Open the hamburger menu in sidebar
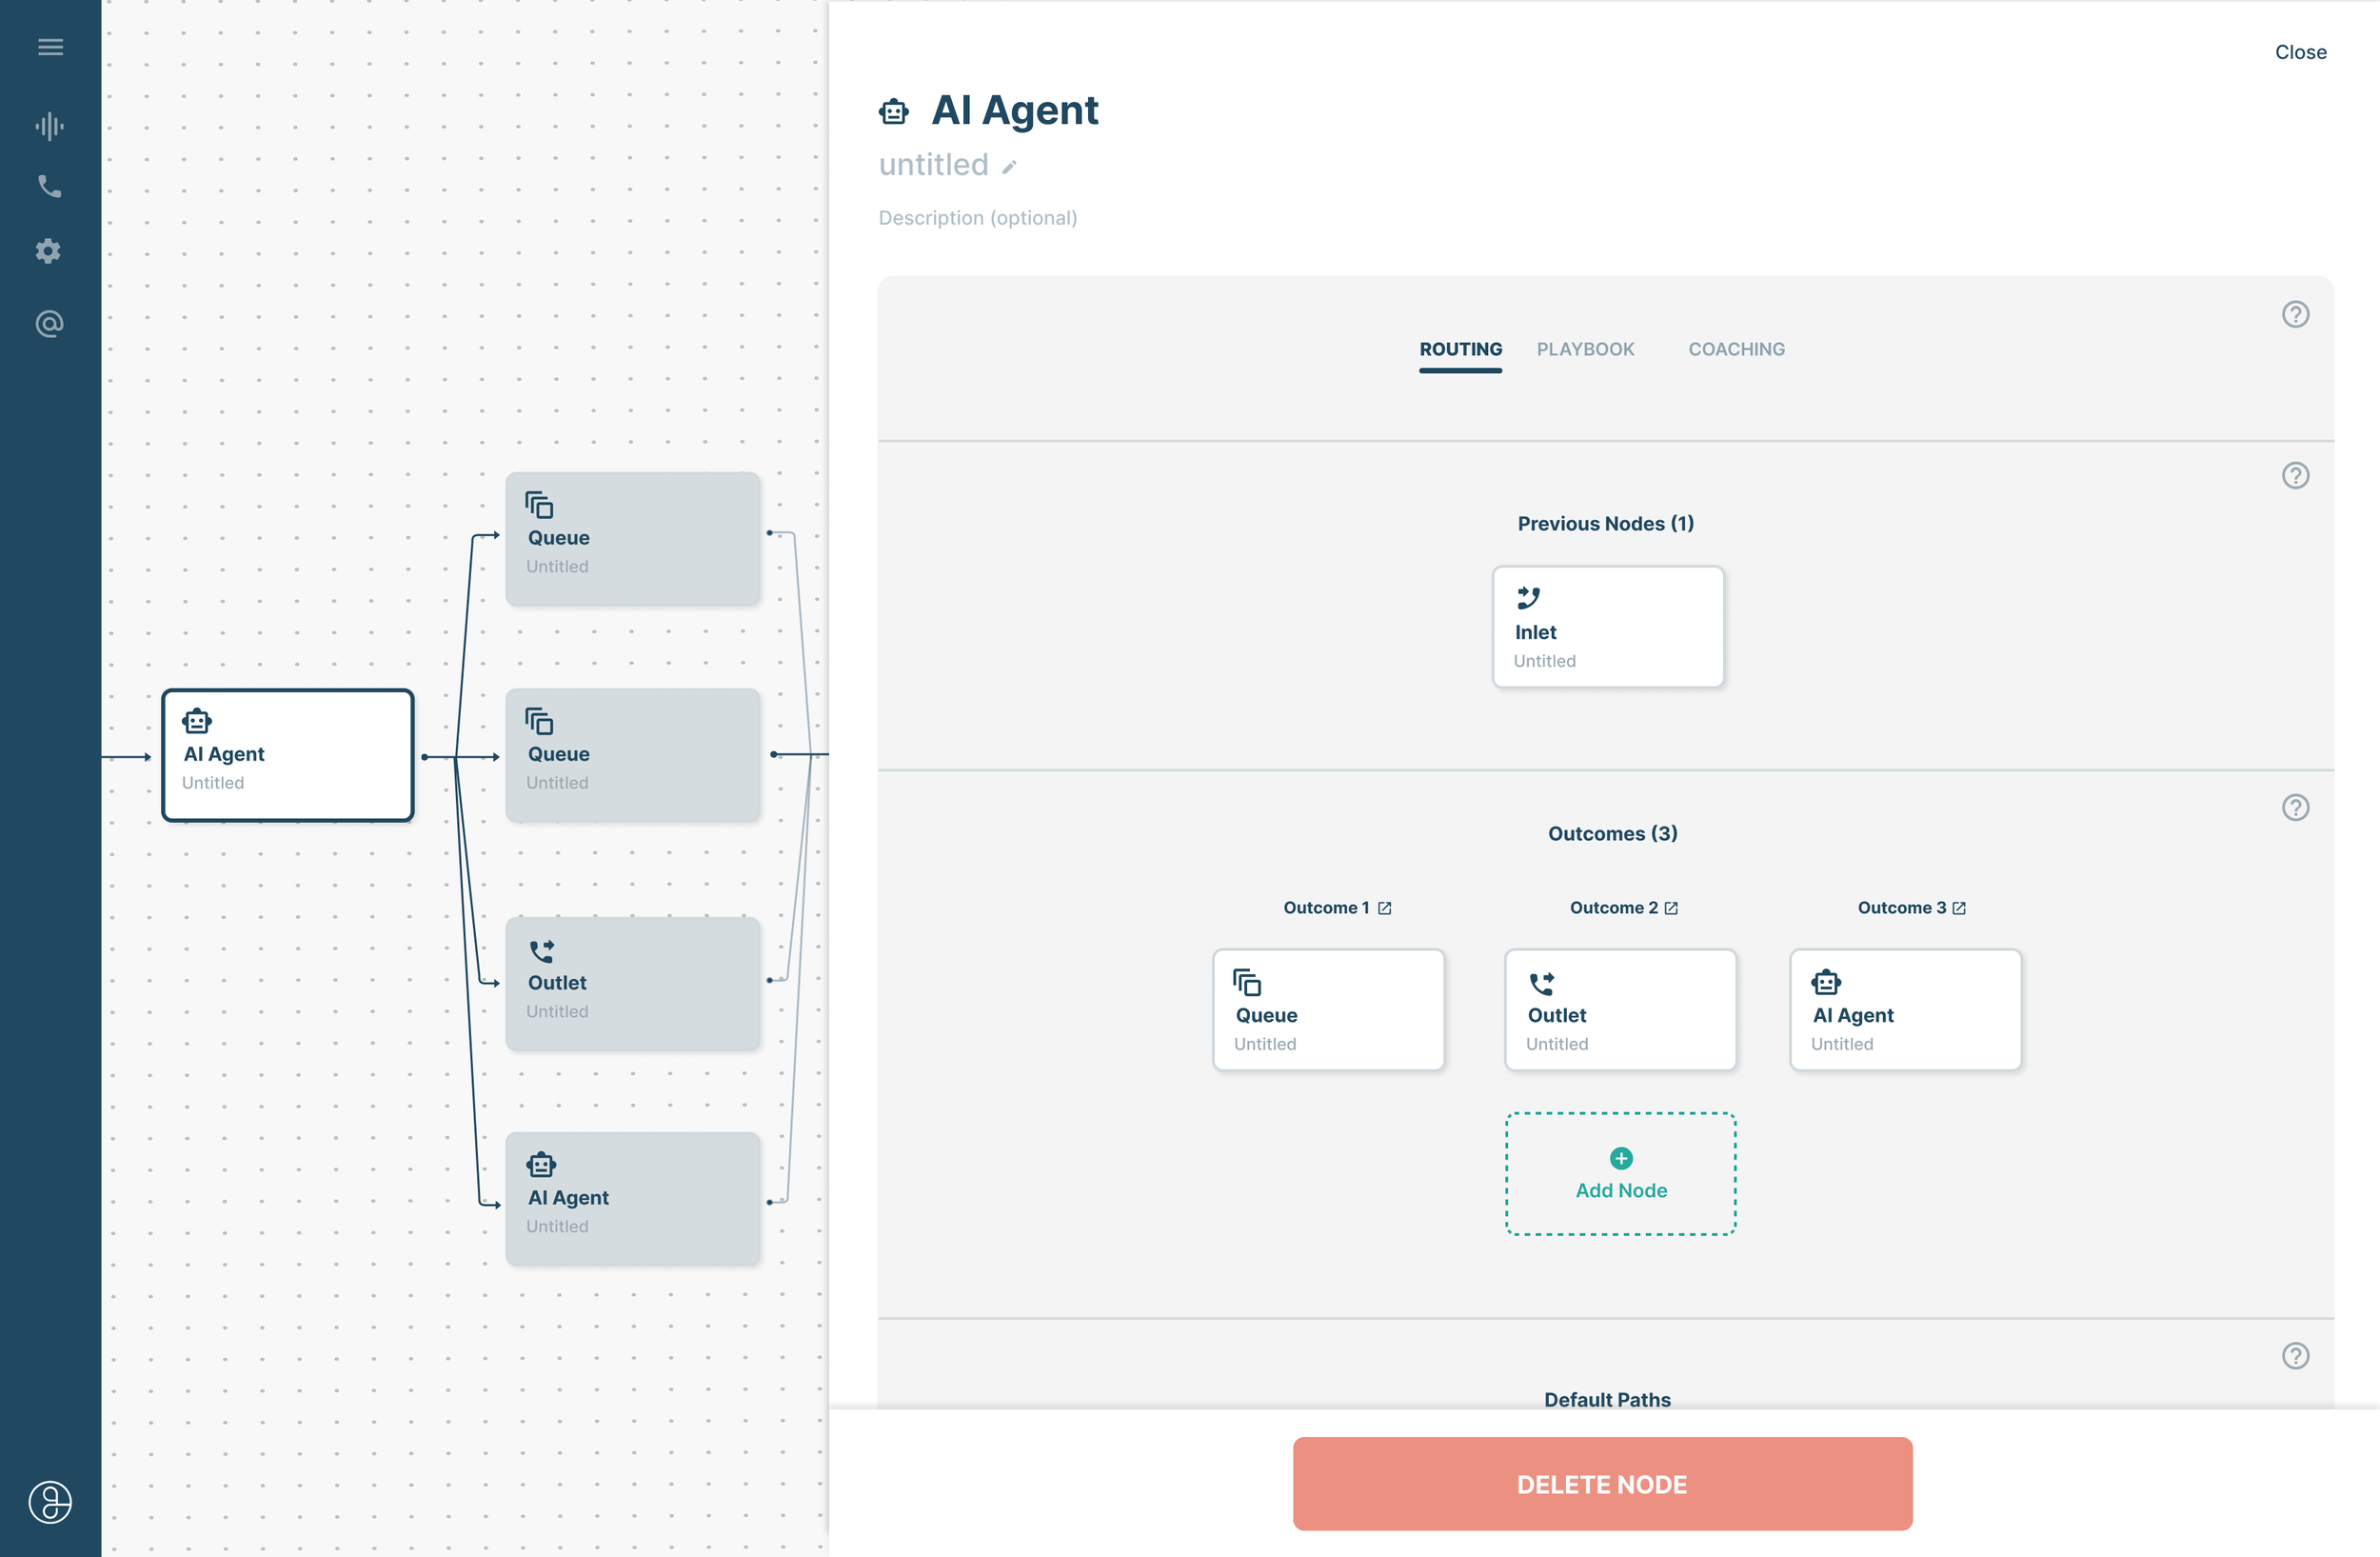 (50, 47)
